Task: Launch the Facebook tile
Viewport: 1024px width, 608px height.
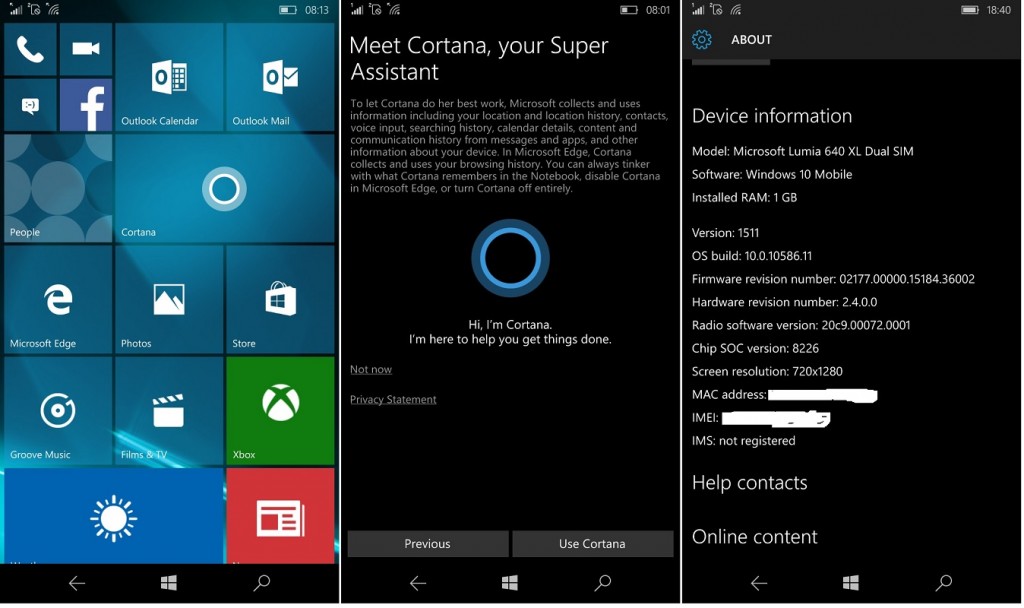Action: 86,105
